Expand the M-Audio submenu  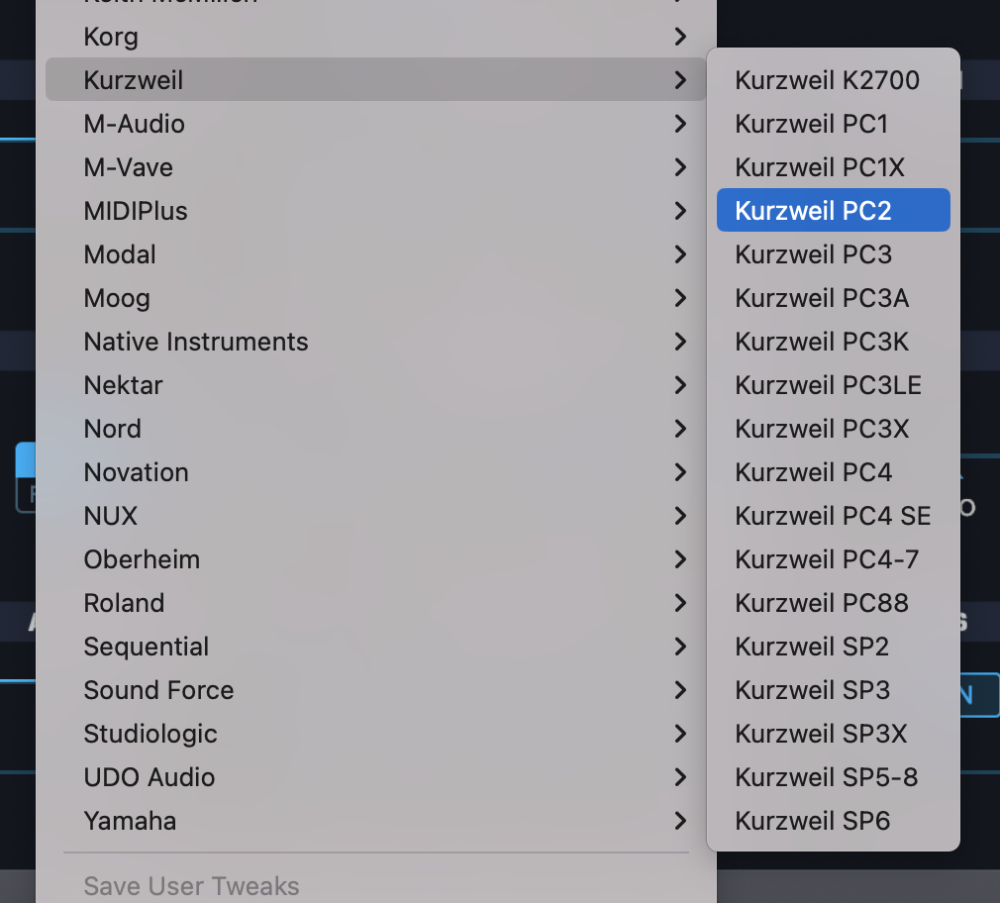pyautogui.click(x=134, y=124)
